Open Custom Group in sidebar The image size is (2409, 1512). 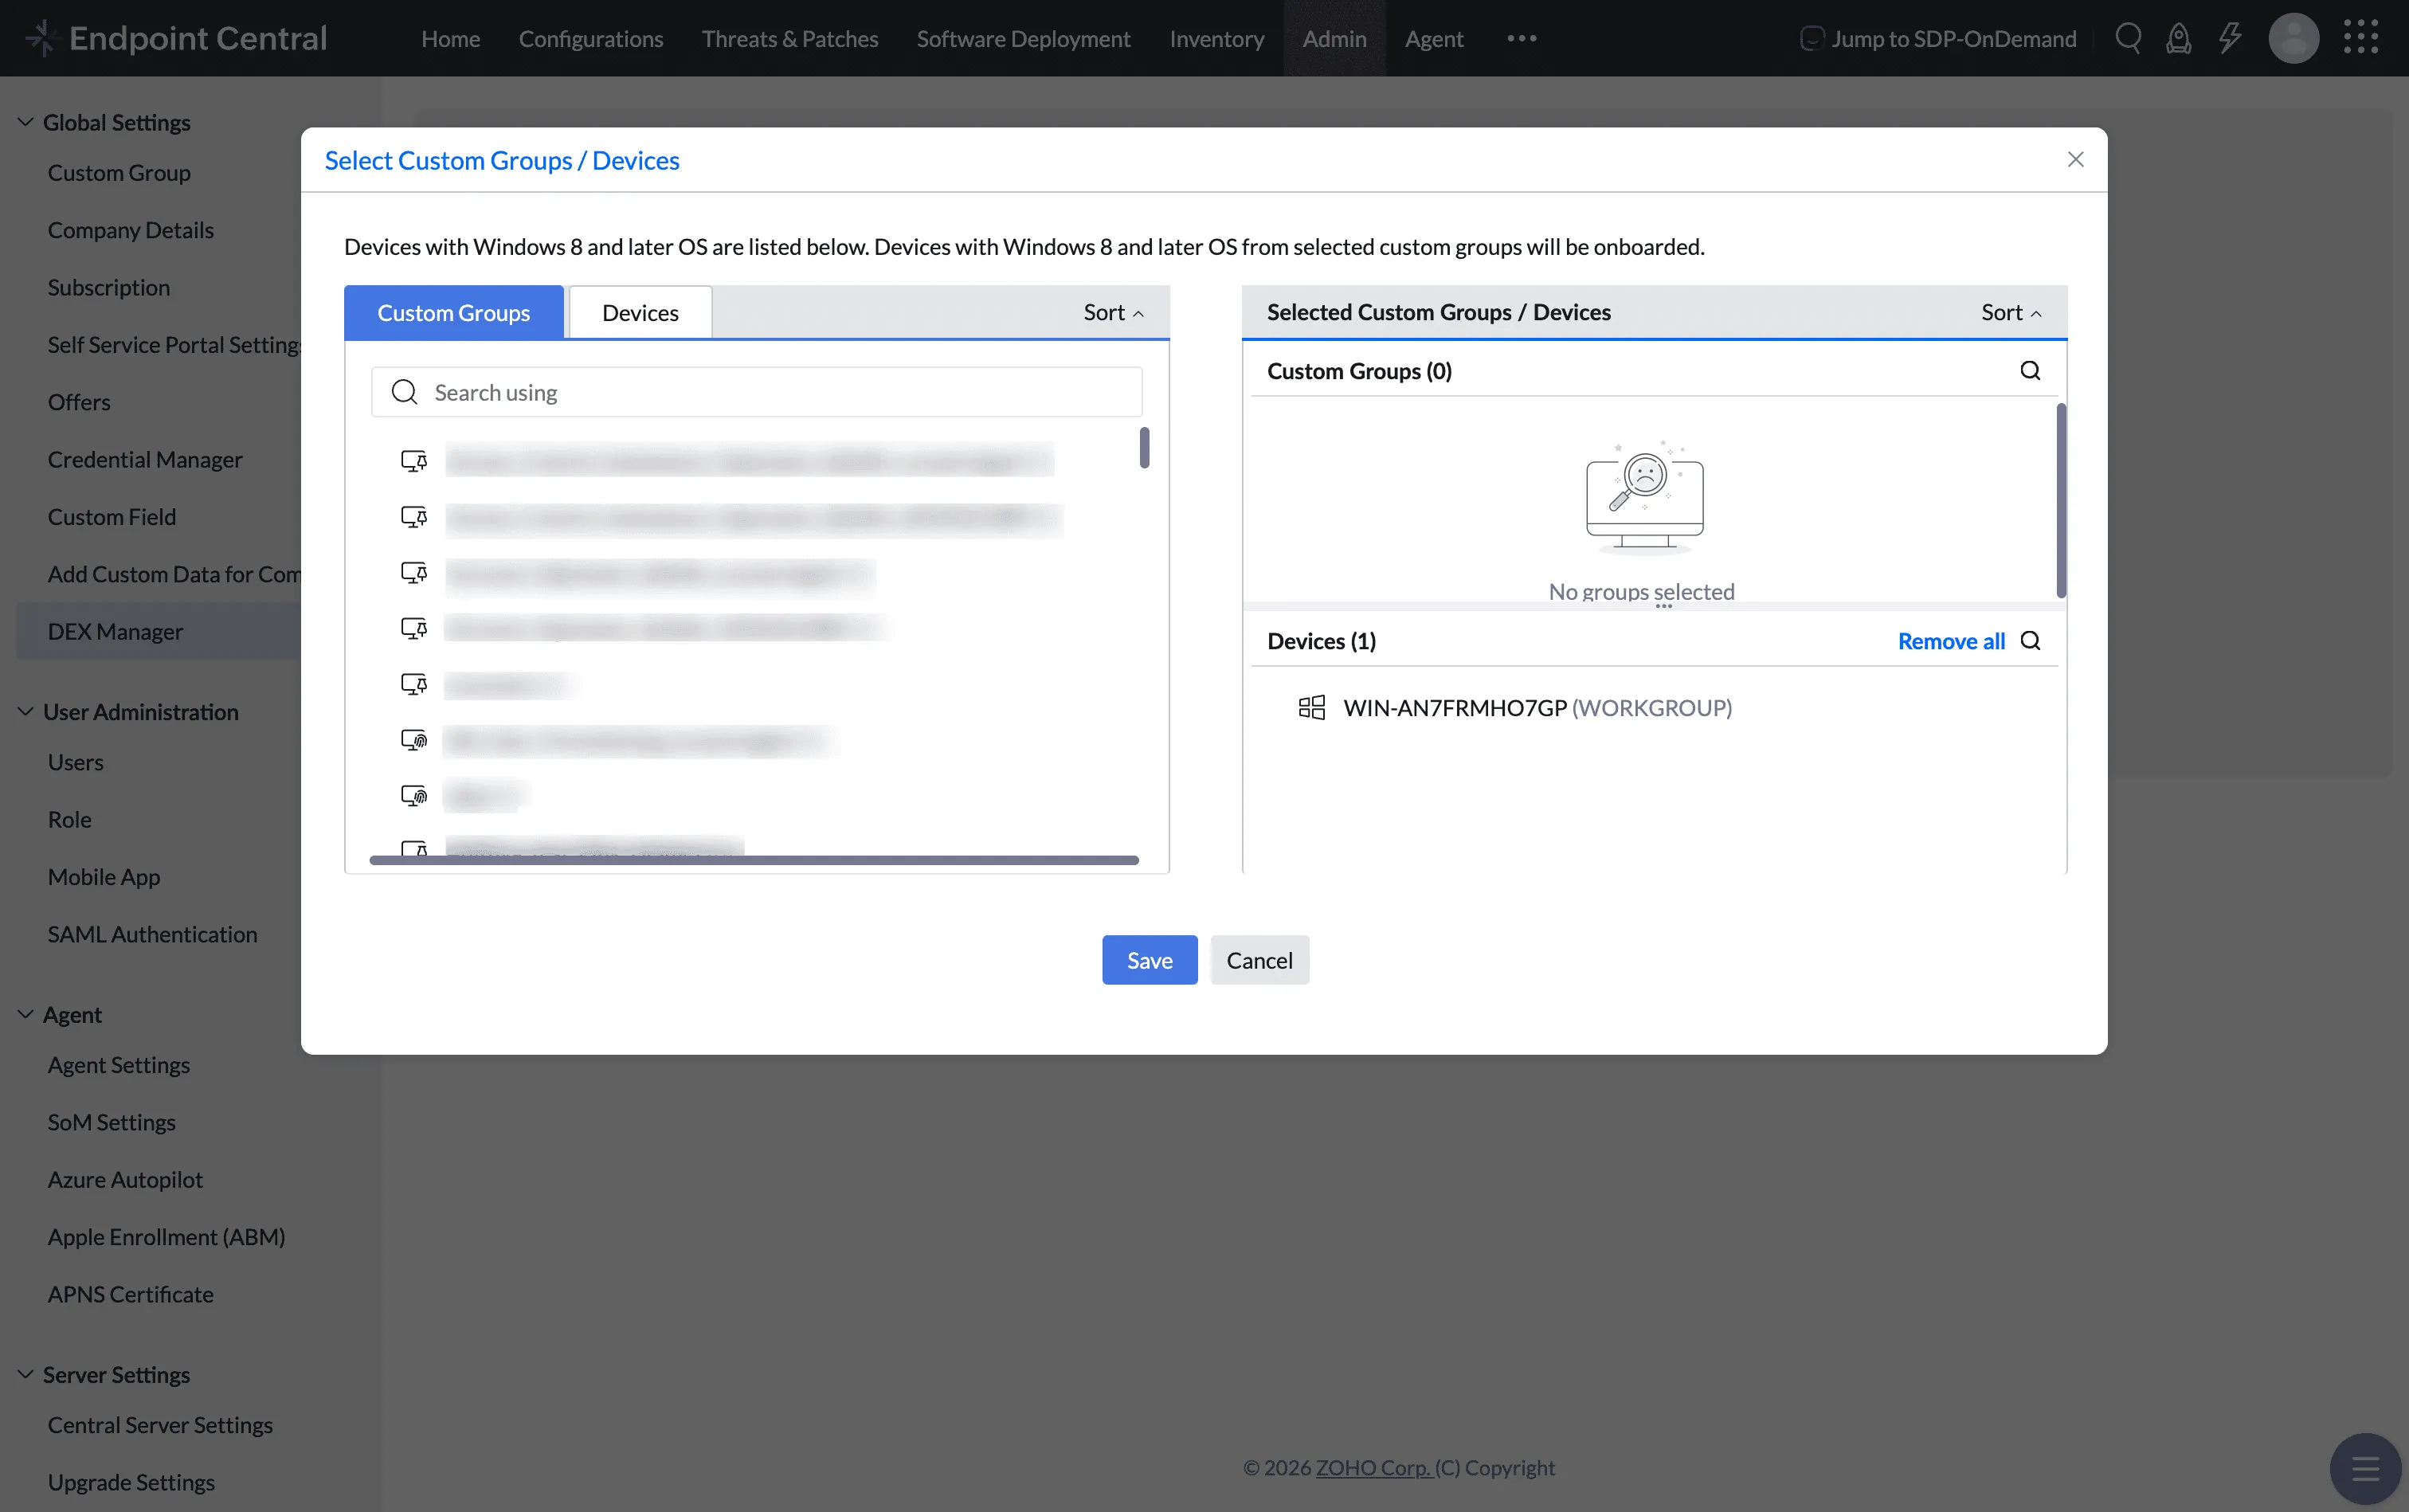tap(119, 173)
